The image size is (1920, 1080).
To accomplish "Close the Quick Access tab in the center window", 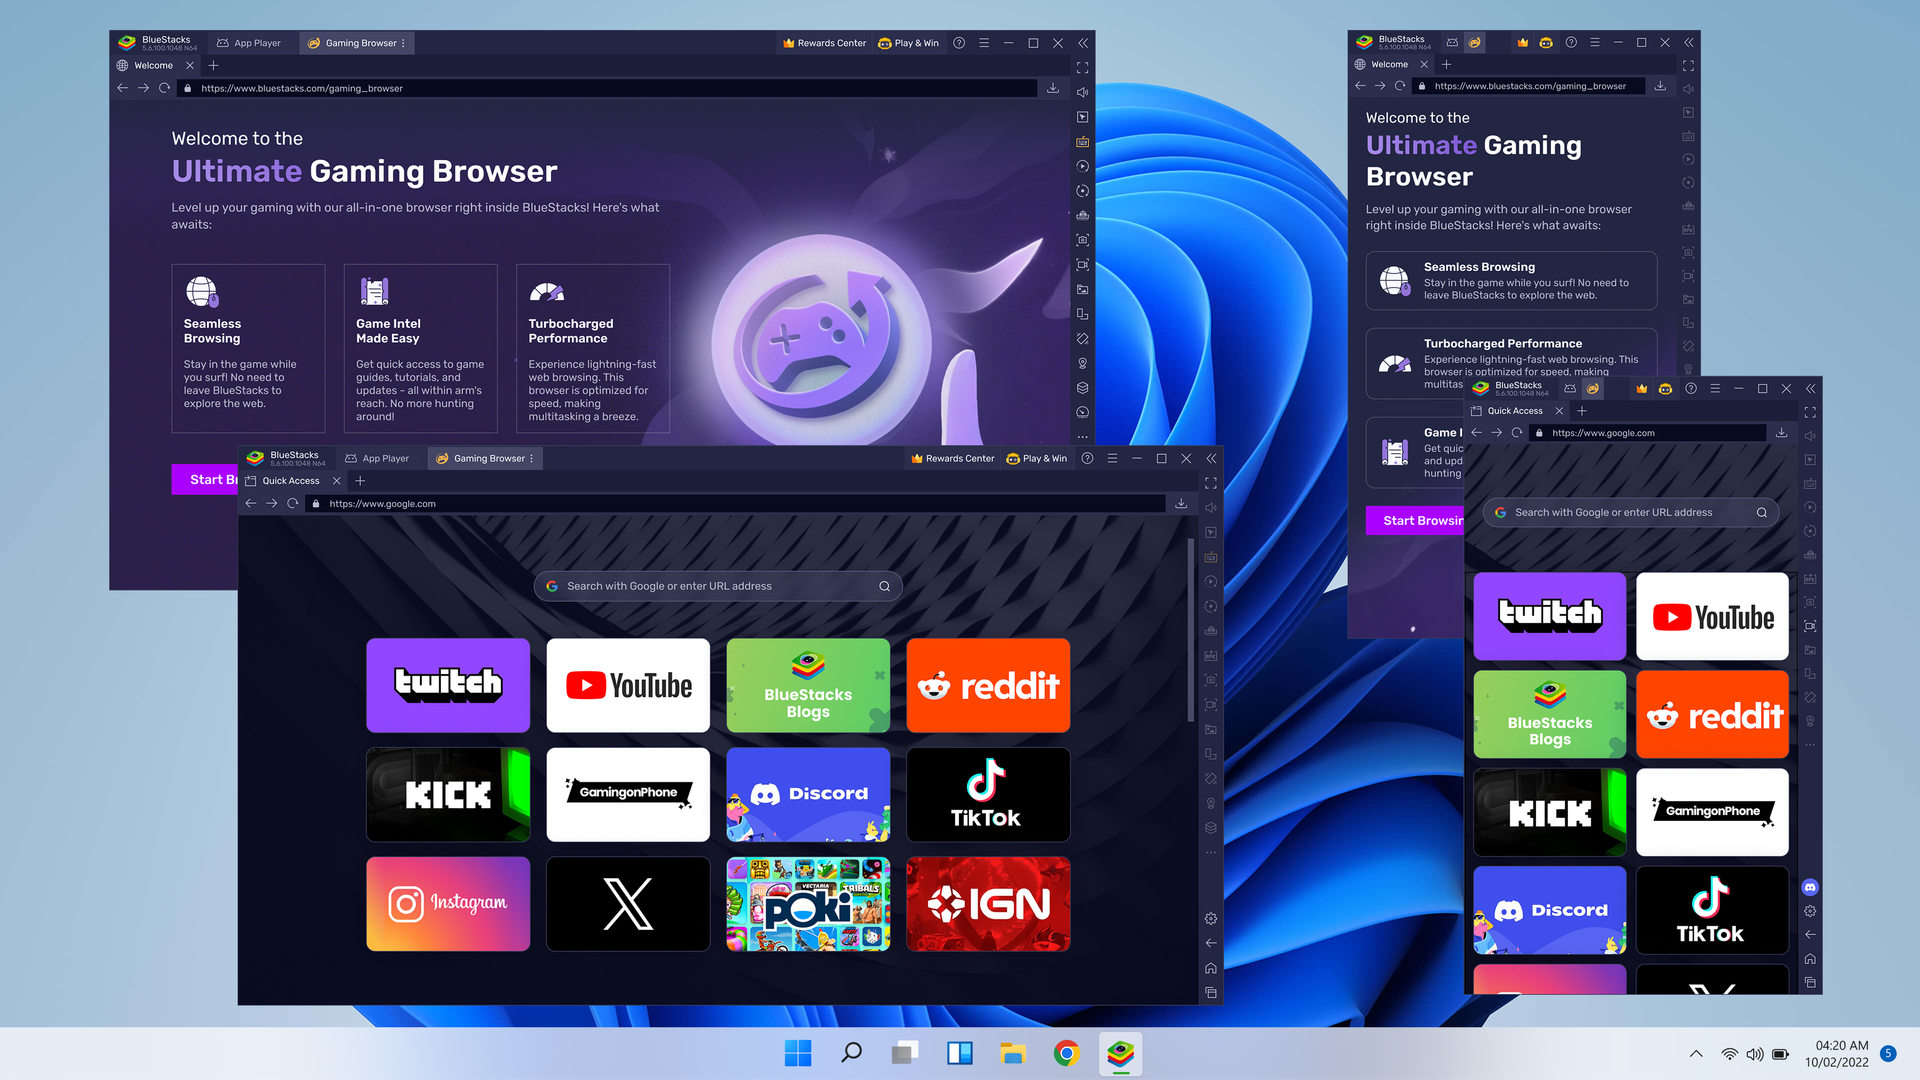I will (337, 481).
